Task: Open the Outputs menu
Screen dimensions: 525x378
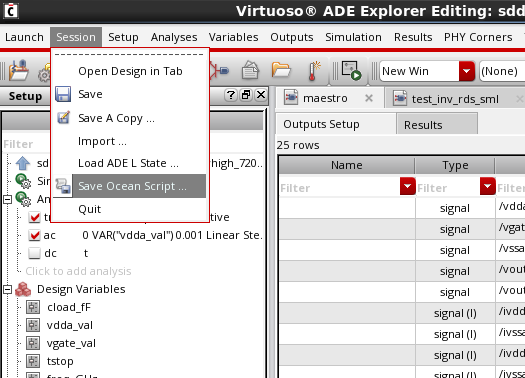Action: coord(292,37)
